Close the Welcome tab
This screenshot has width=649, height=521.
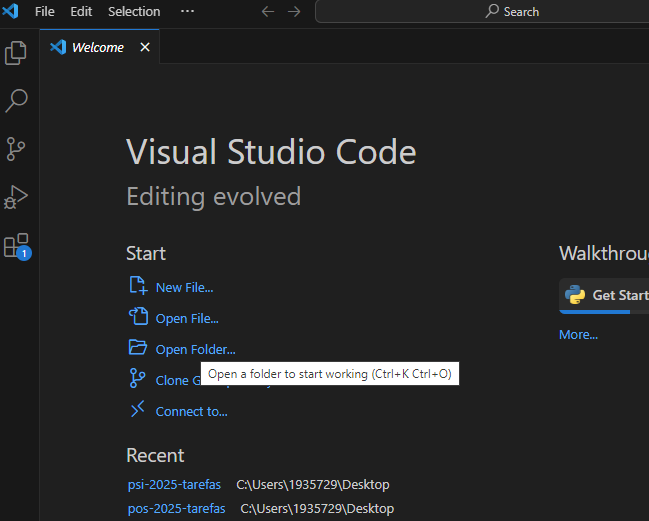click(145, 47)
